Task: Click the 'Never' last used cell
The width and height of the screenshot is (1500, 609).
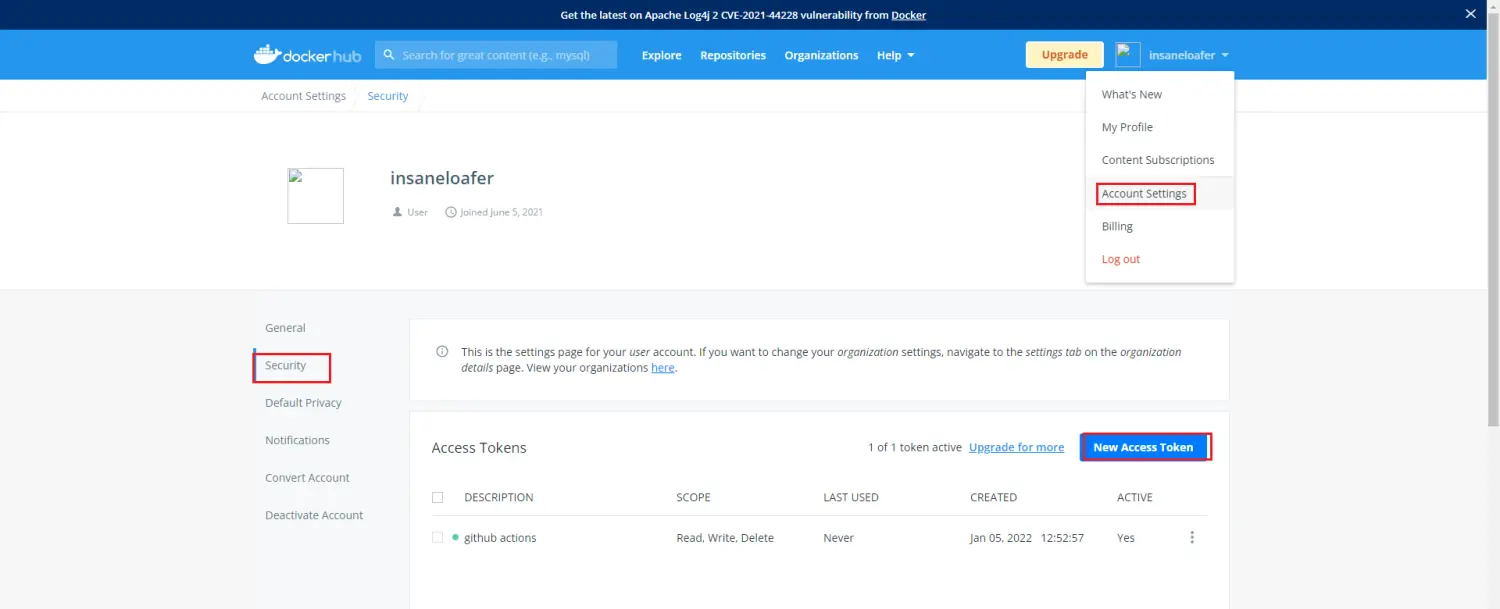Action: point(838,538)
